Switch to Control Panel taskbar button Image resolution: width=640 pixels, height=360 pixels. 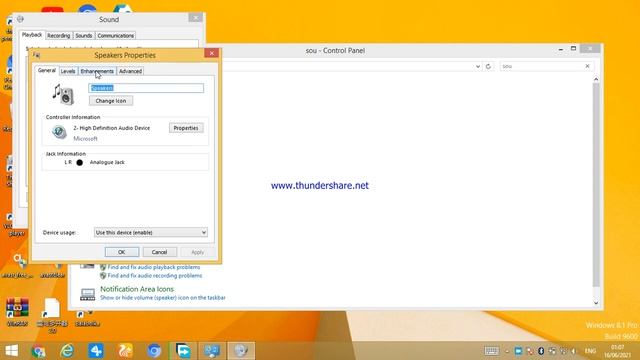(212, 351)
